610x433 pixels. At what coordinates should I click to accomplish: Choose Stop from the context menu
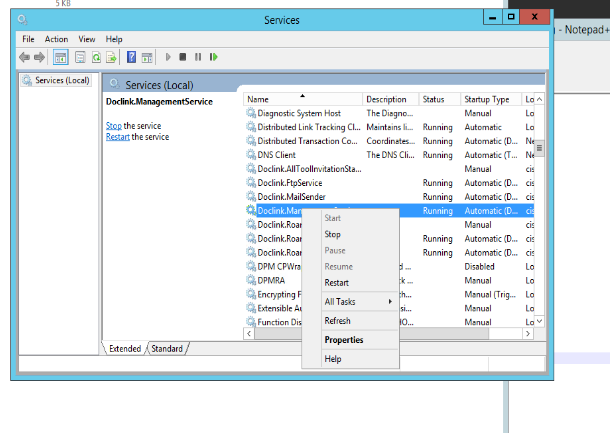pyautogui.click(x=333, y=234)
